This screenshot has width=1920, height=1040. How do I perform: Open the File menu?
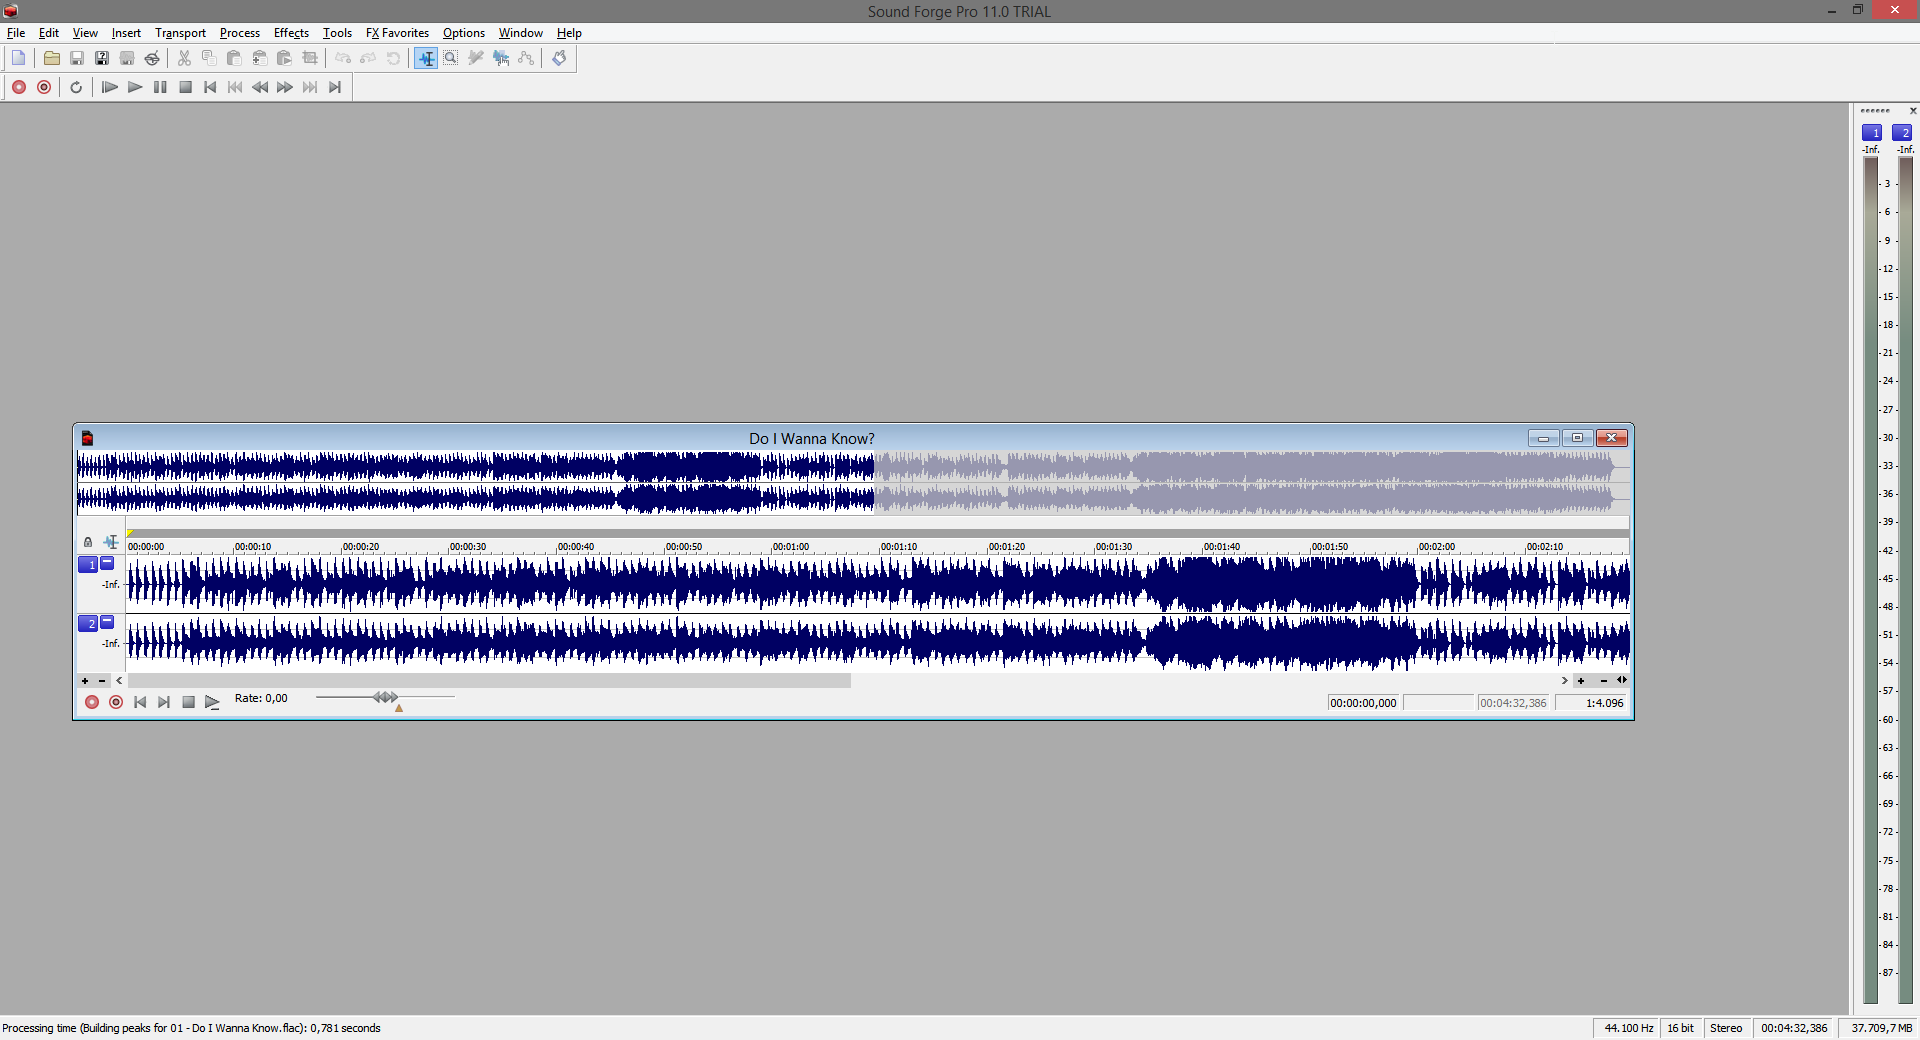tap(16, 33)
